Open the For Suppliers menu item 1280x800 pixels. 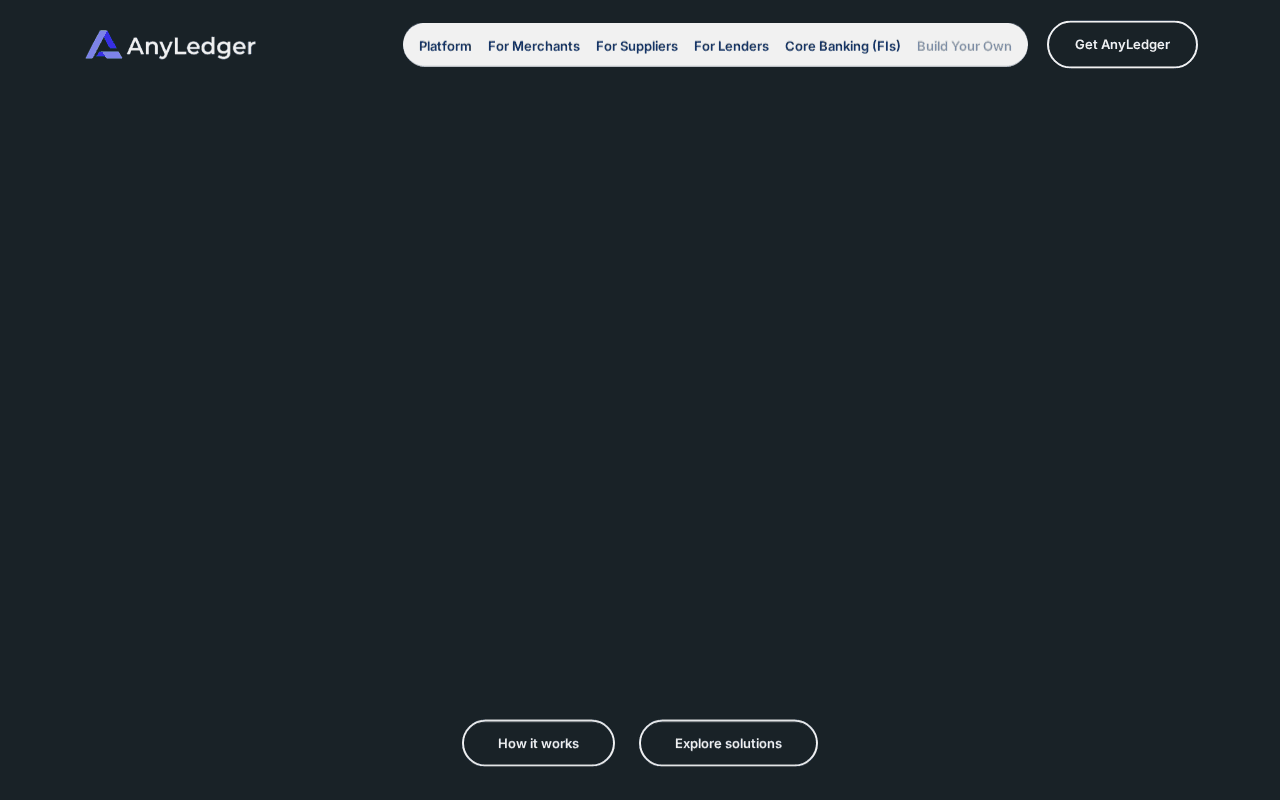[x=637, y=46]
